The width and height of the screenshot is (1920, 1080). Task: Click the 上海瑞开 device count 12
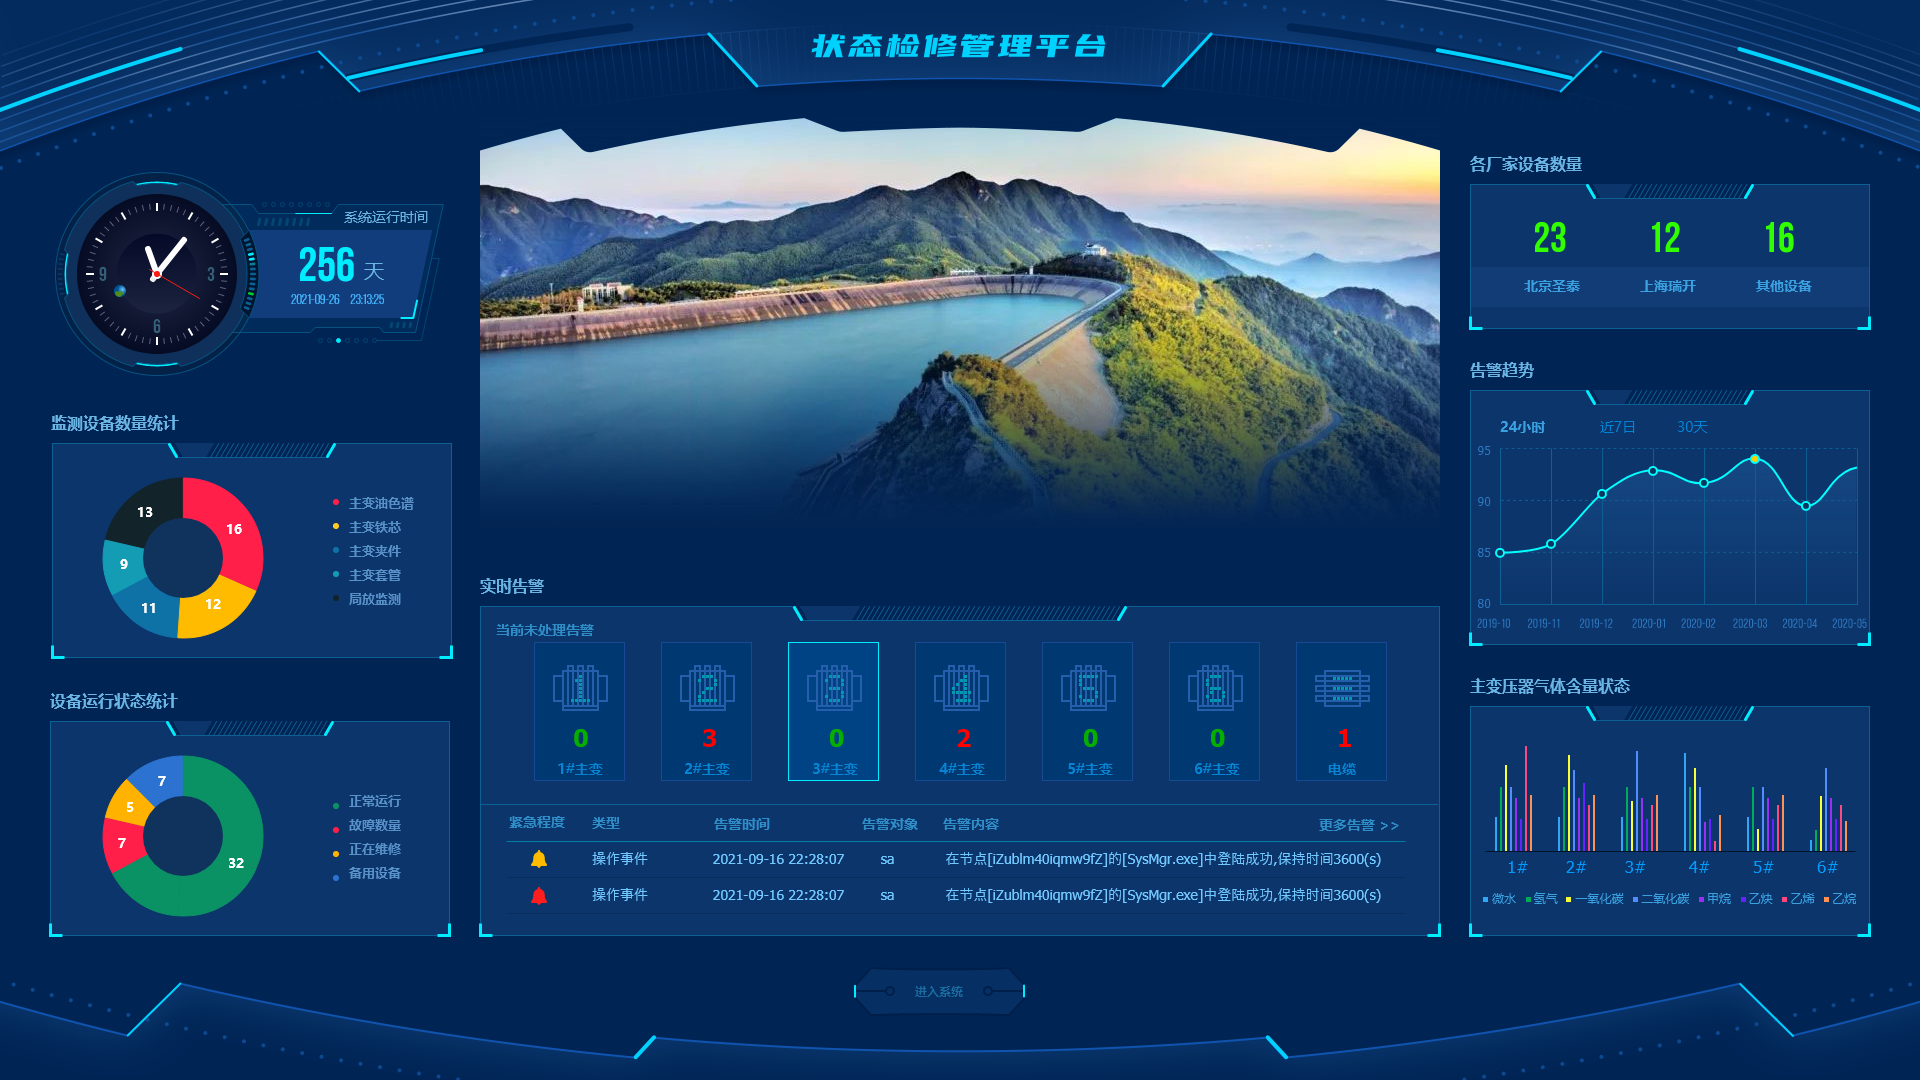click(1665, 238)
